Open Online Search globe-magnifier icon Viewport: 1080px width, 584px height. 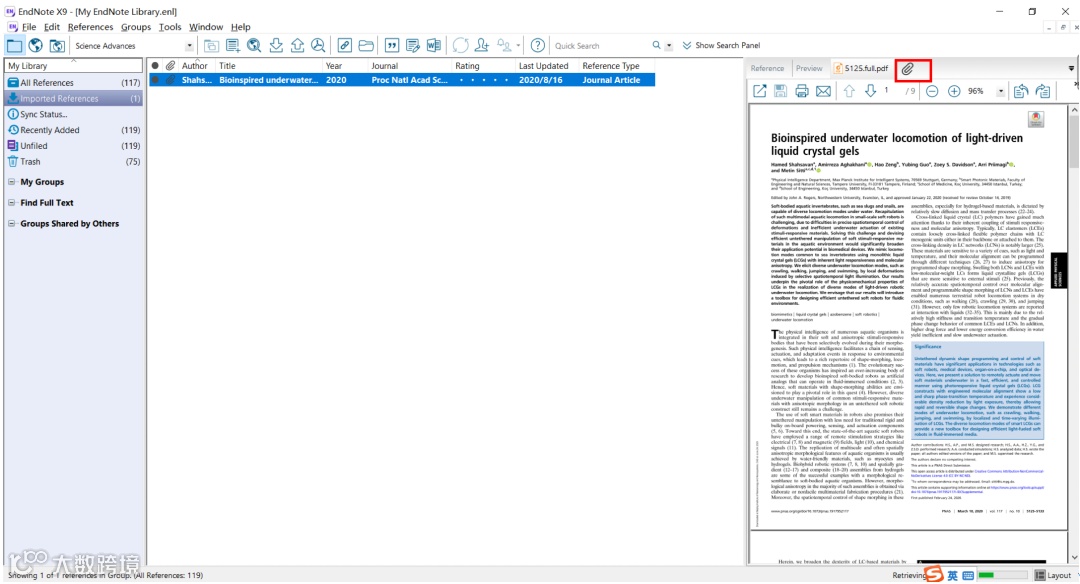(x=254, y=45)
